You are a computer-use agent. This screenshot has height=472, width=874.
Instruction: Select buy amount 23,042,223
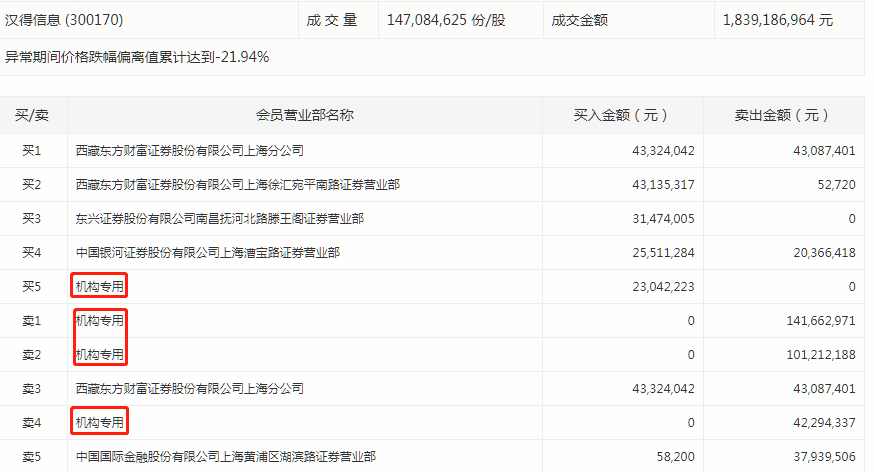663,286
